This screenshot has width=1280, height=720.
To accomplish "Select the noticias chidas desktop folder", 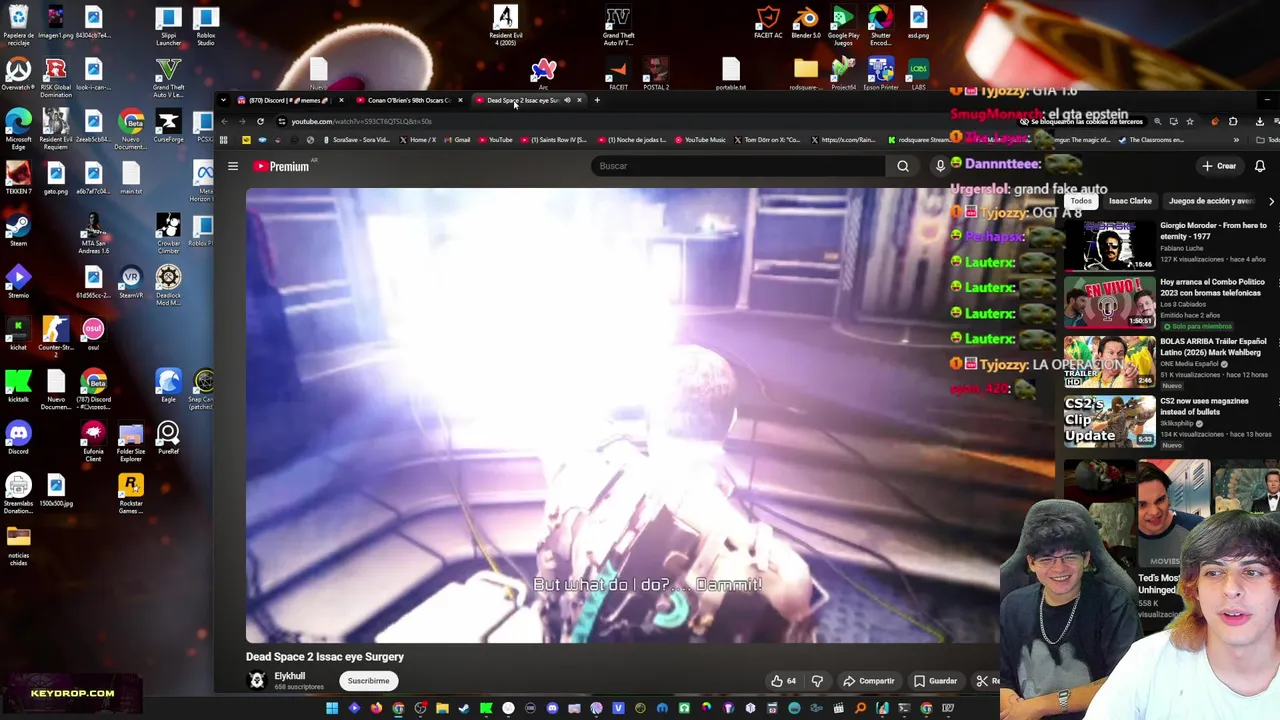I will coord(18,546).
